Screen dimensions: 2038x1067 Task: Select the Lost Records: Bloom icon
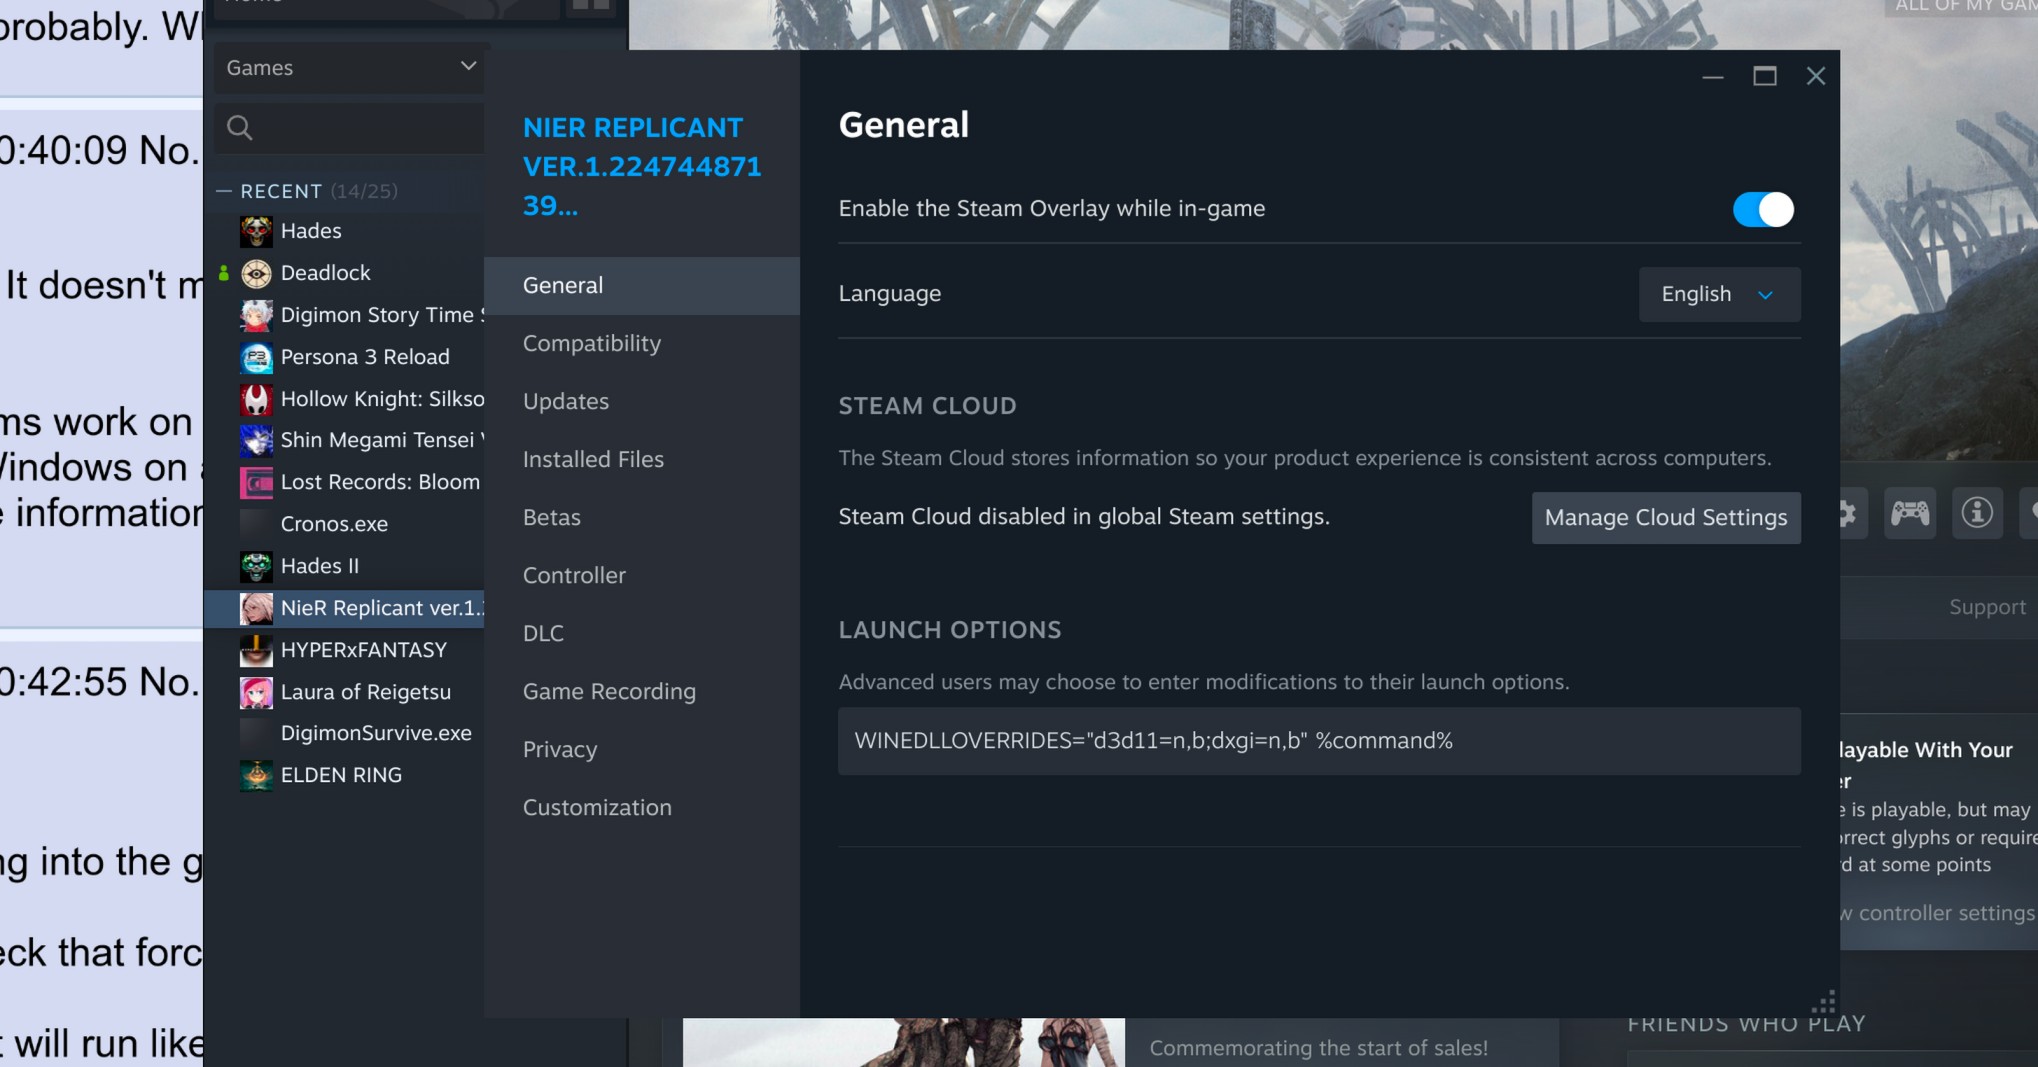[256, 482]
